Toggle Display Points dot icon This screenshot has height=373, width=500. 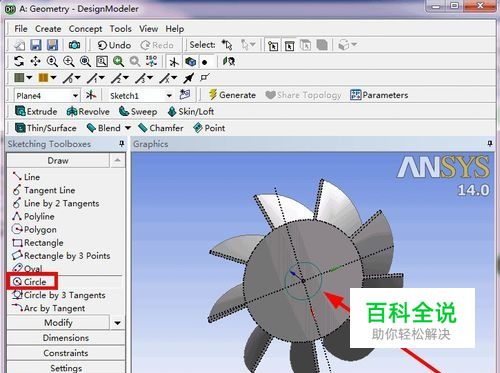coord(205,62)
